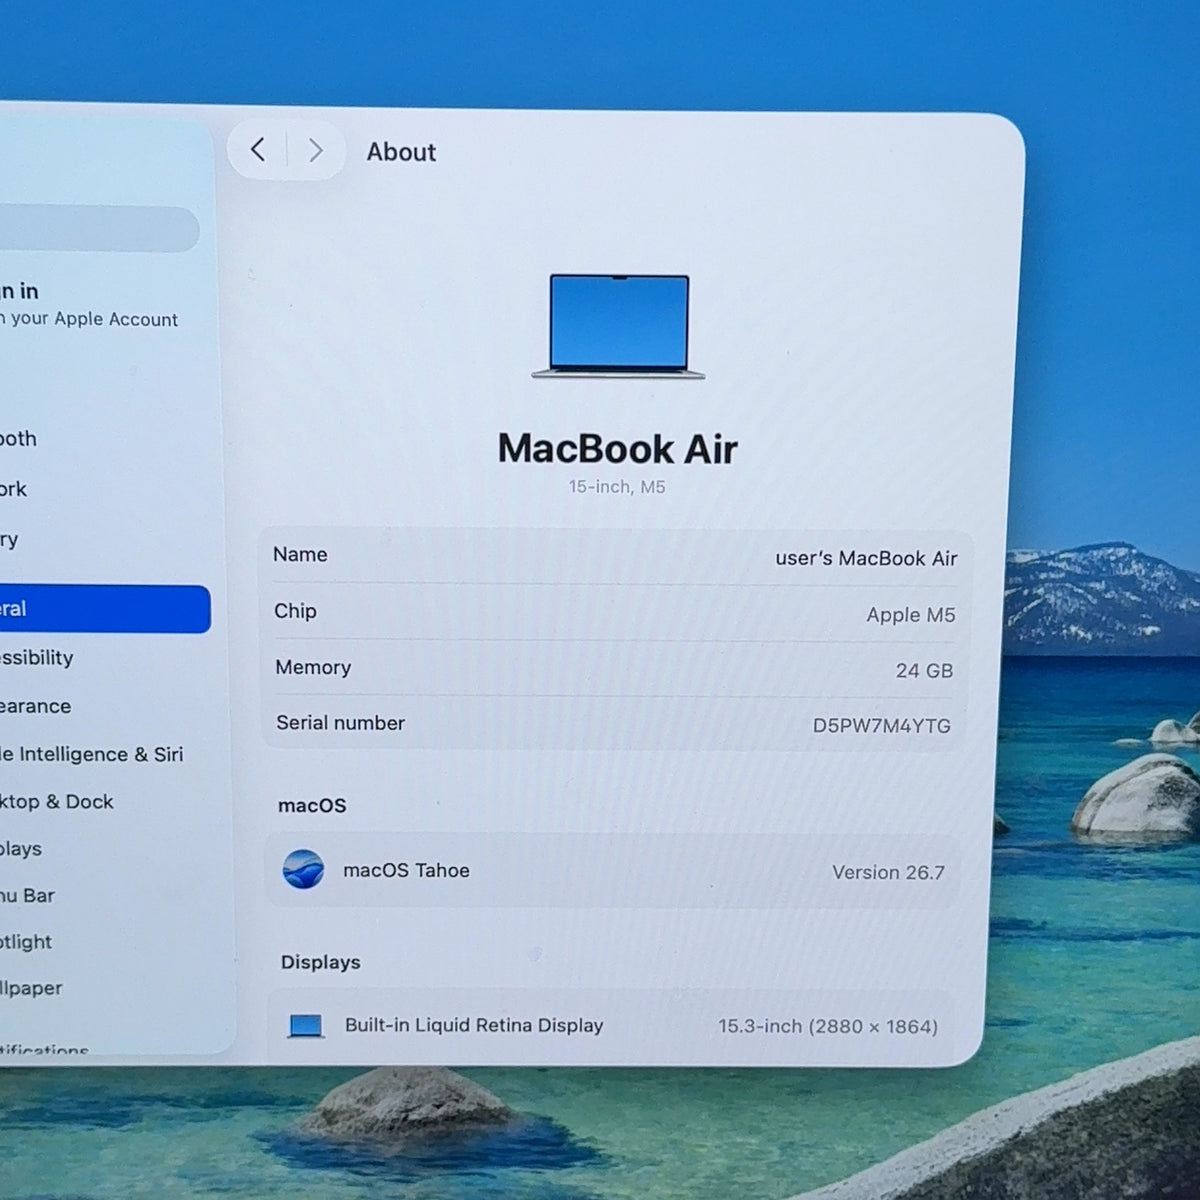Click the macOS Tahoe logo icon
Image resolution: width=1200 pixels, height=1200 pixels.
click(x=303, y=869)
